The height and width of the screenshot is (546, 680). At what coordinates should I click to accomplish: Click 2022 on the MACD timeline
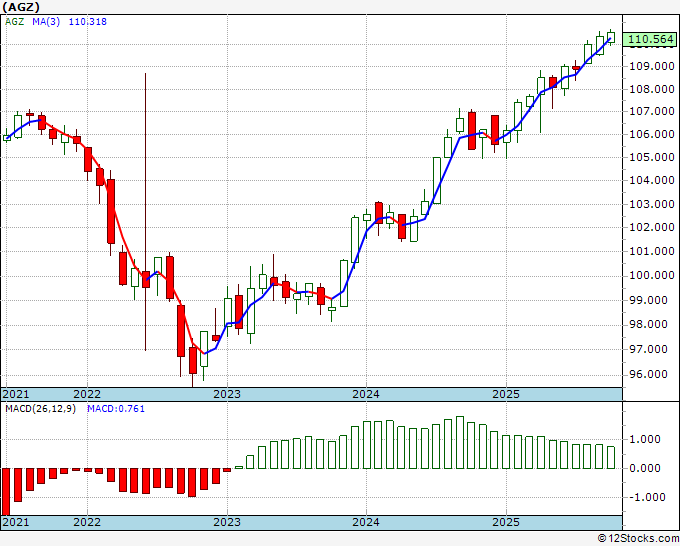click(87, 522)
